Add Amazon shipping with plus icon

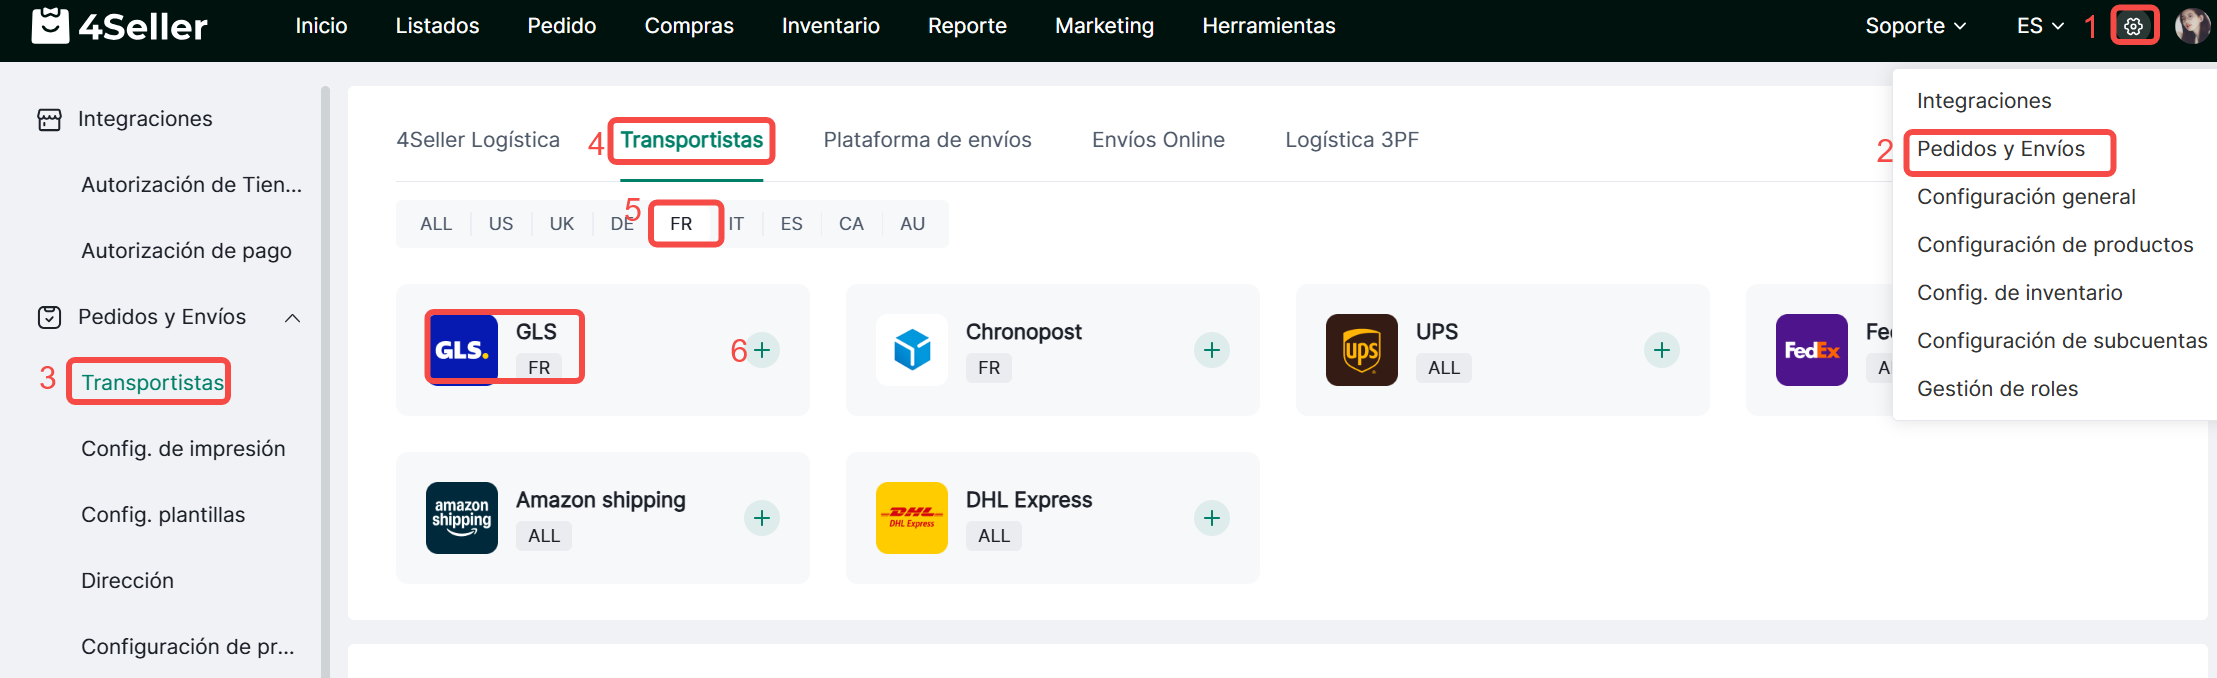point(762,518)
